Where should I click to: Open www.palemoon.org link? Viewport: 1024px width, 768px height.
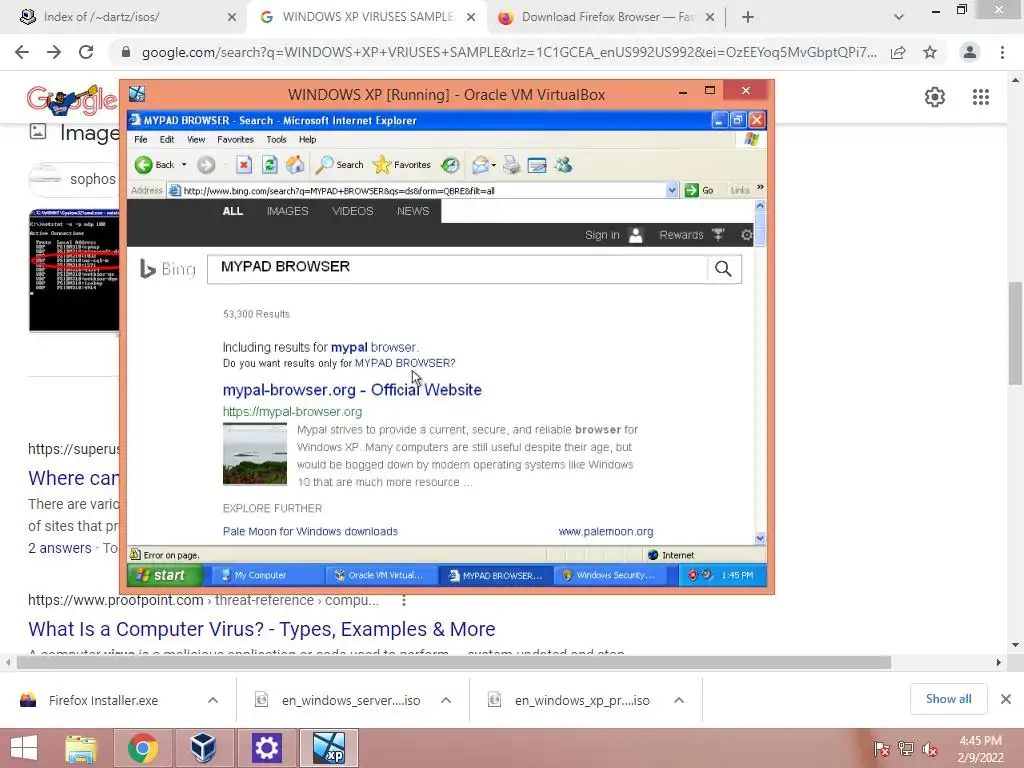(x=605, y=532)
